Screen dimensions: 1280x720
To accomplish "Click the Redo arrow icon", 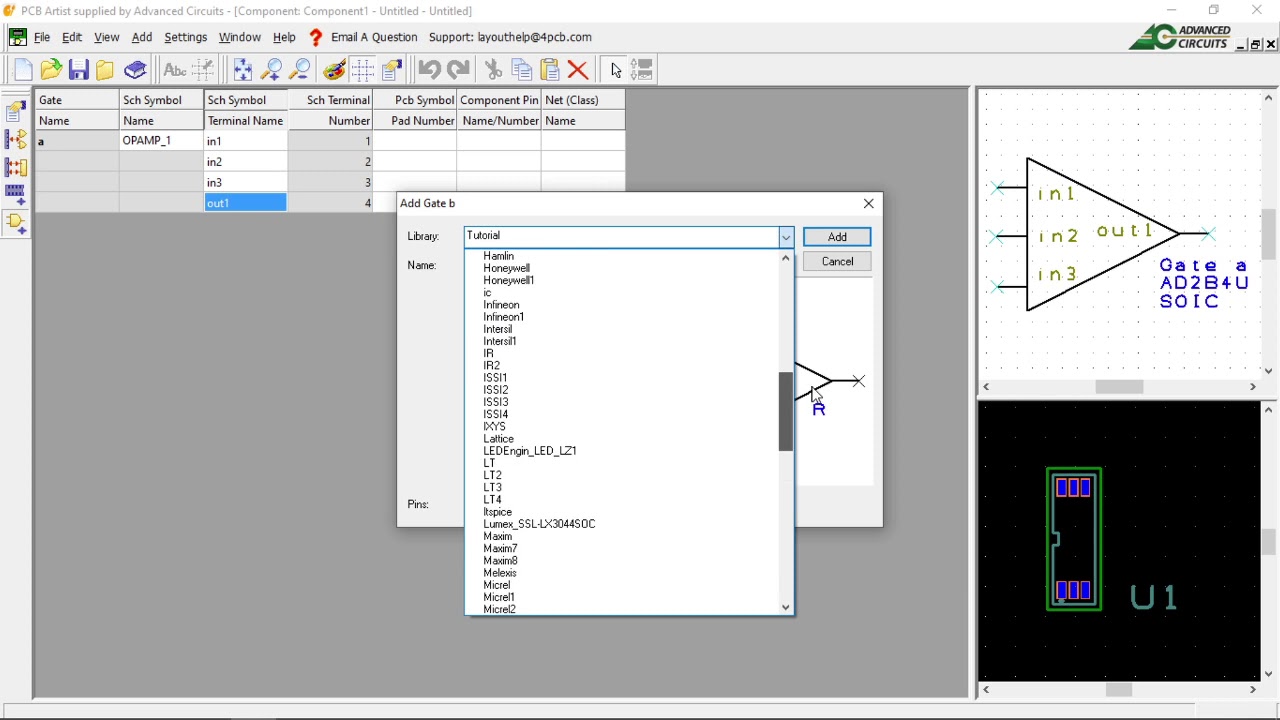I will (458, 69).
